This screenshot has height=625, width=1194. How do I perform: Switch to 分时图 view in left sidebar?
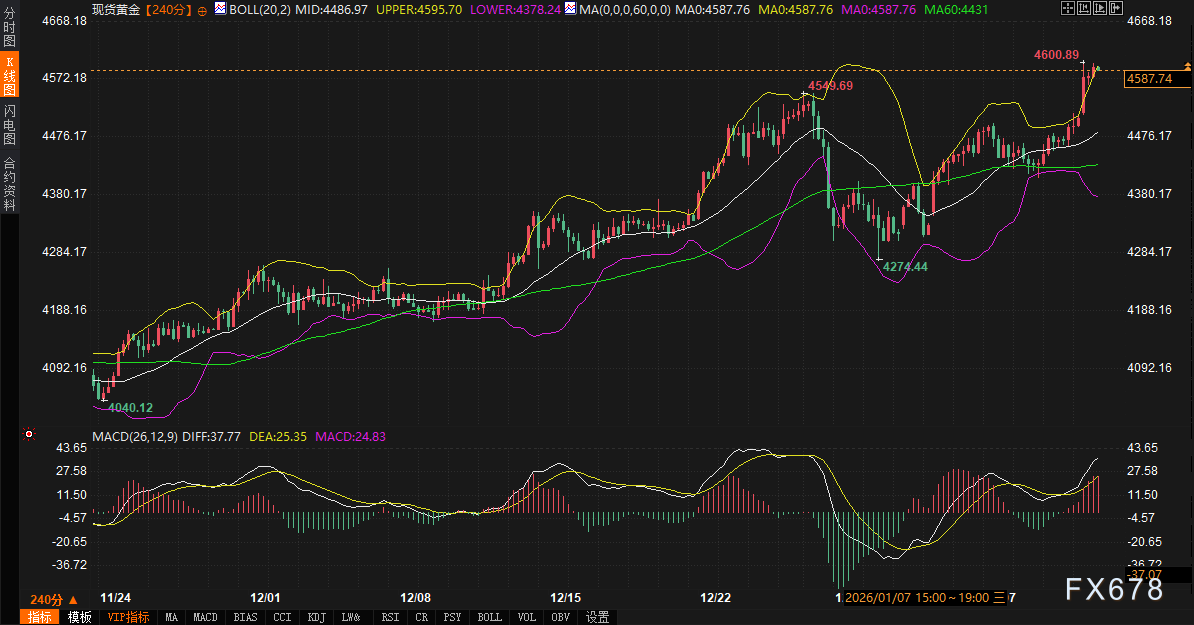(10, 30)
